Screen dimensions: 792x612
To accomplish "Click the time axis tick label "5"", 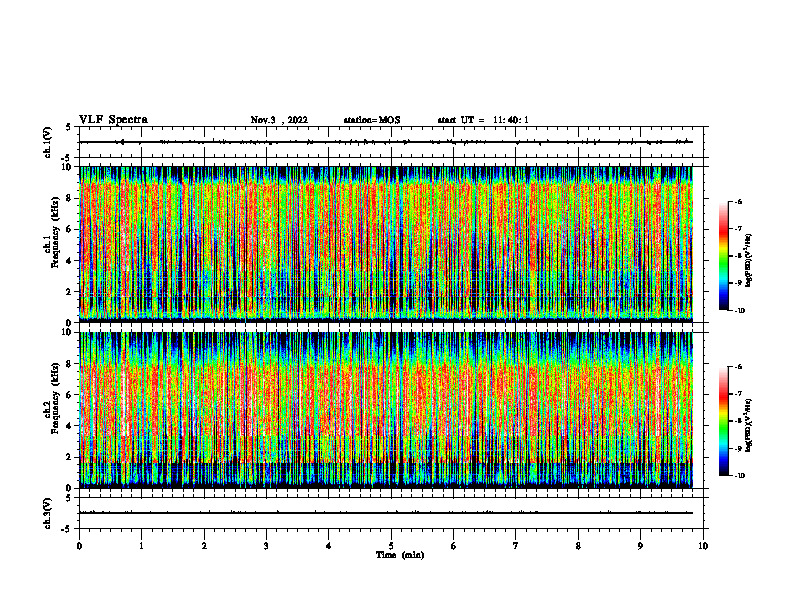I will point(391,546).
